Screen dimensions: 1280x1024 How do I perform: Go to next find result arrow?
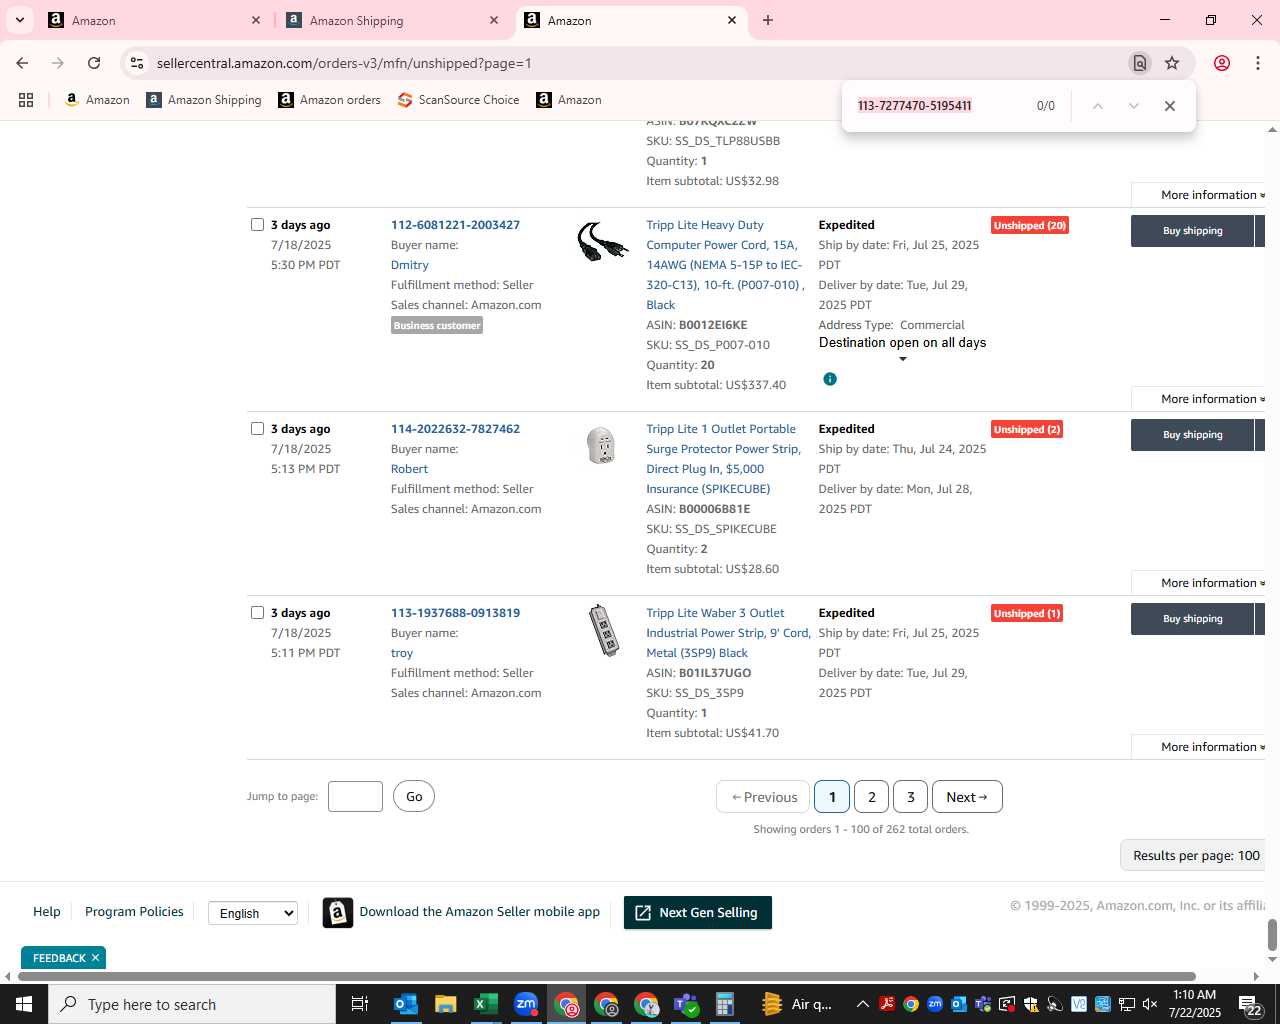[1134, 106]
